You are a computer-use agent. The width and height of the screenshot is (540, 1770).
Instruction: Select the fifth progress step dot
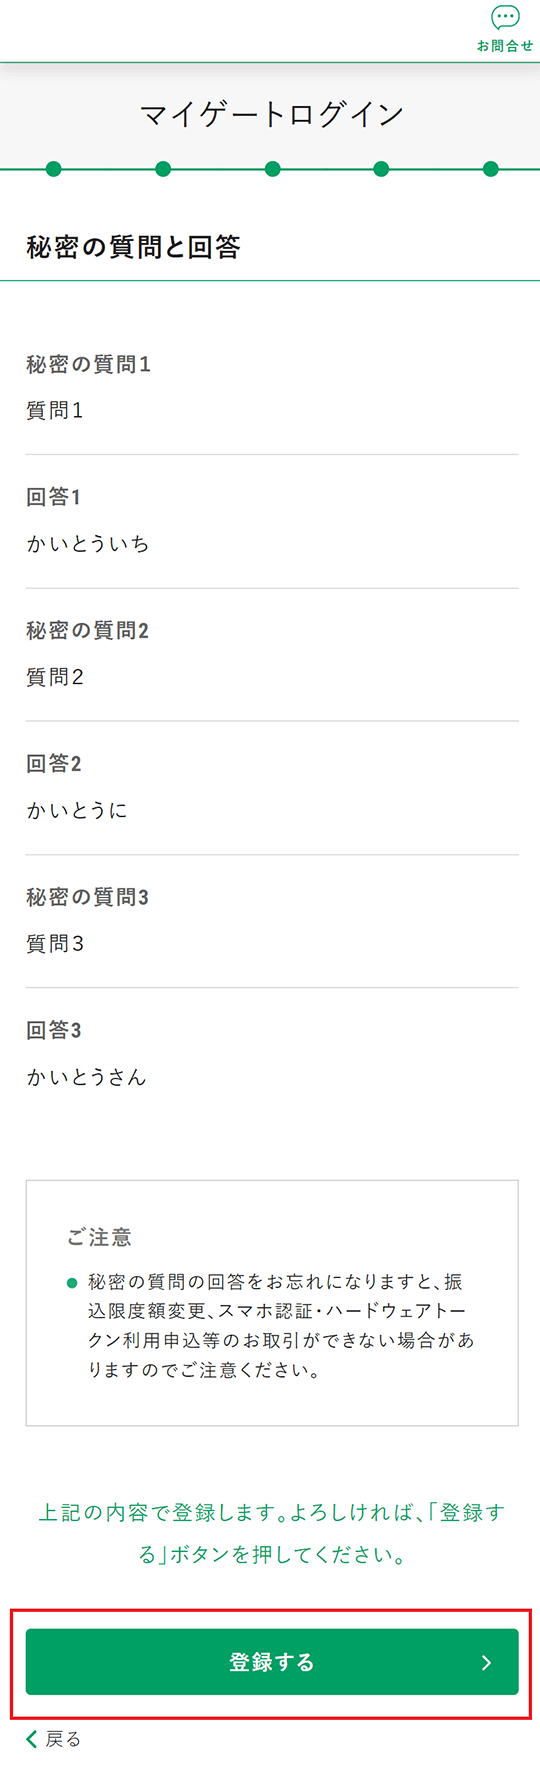[490, 169]
